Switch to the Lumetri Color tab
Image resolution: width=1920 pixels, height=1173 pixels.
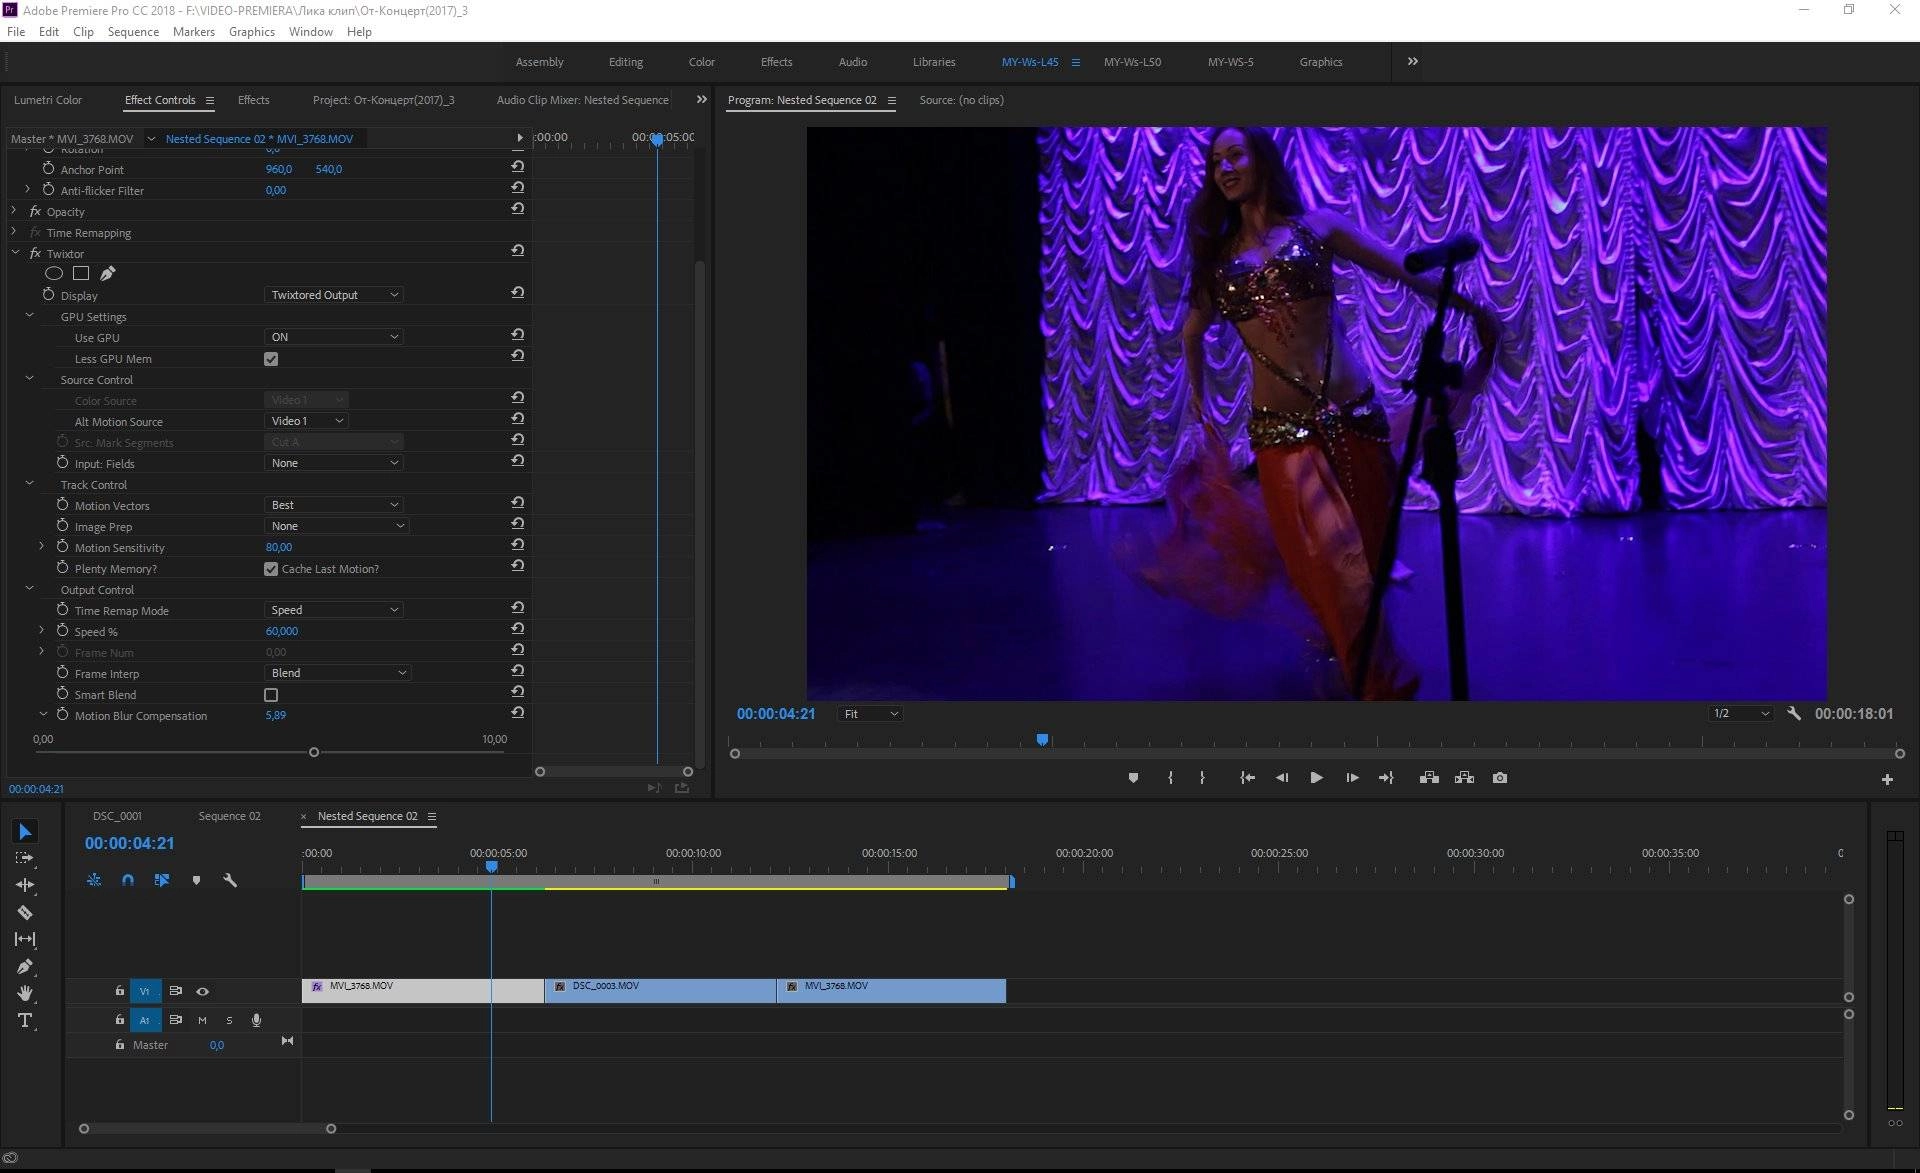coord(48,100)
